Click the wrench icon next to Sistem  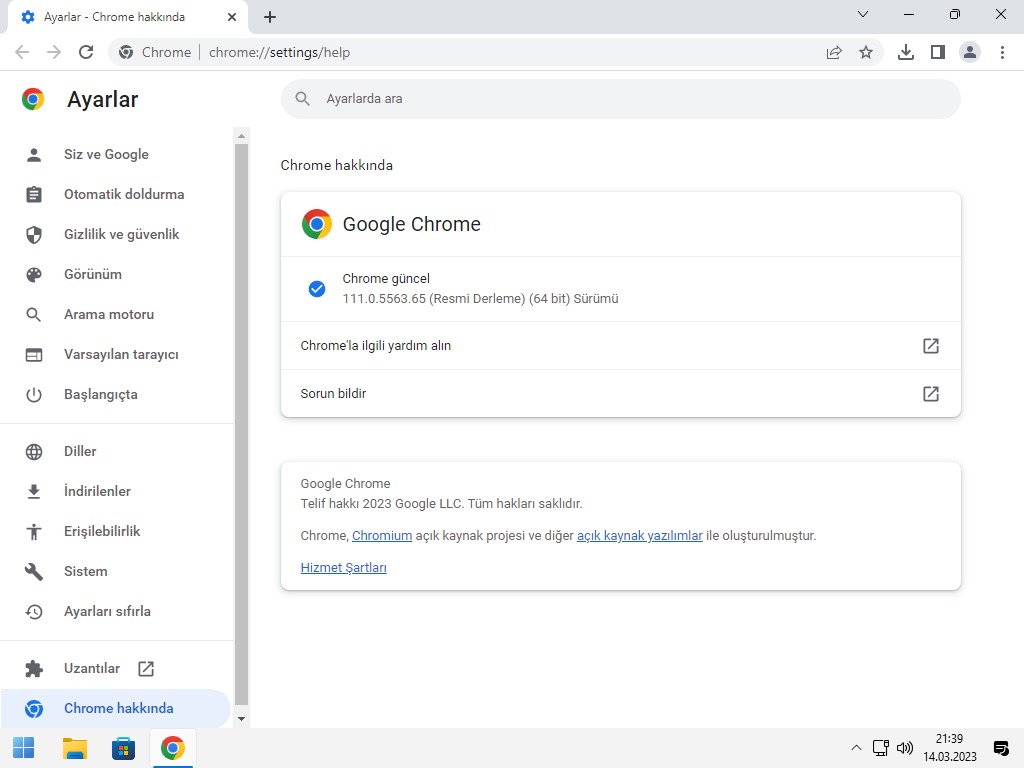click(34, 572)
